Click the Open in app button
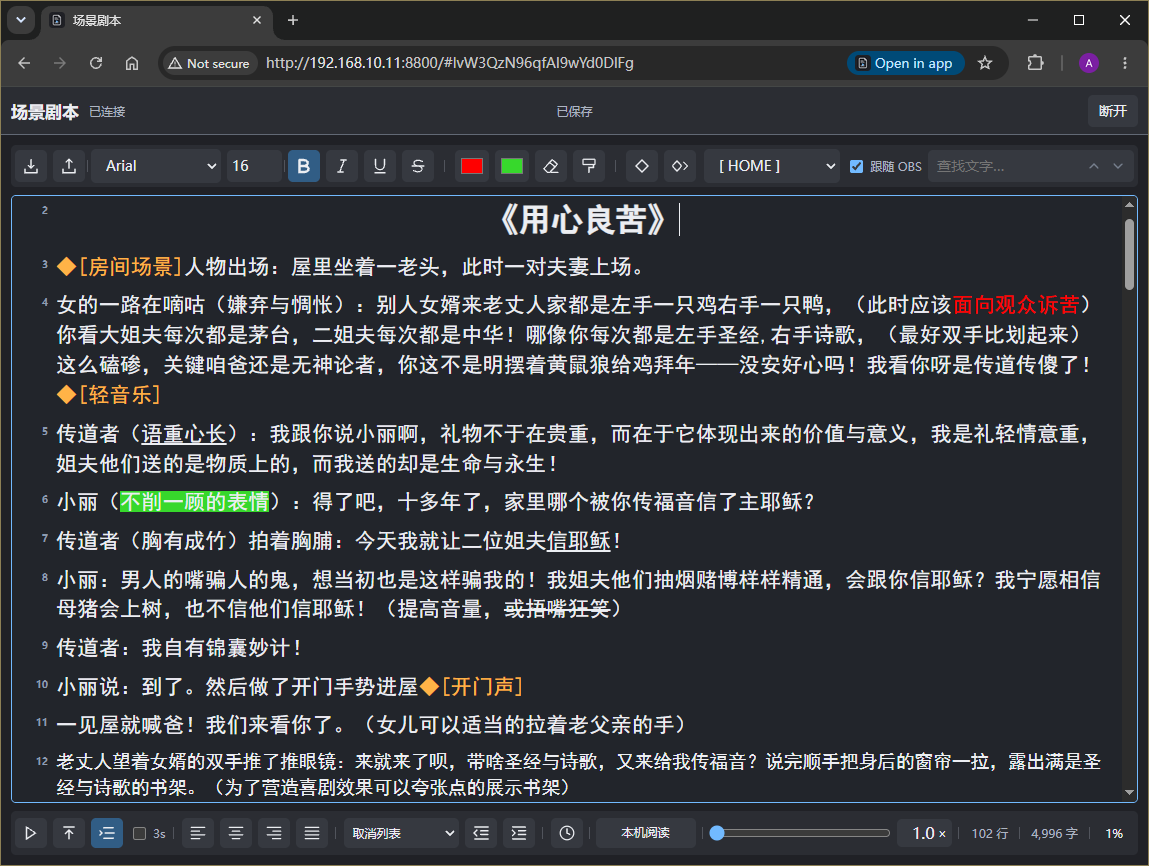 tap(906, 63)
